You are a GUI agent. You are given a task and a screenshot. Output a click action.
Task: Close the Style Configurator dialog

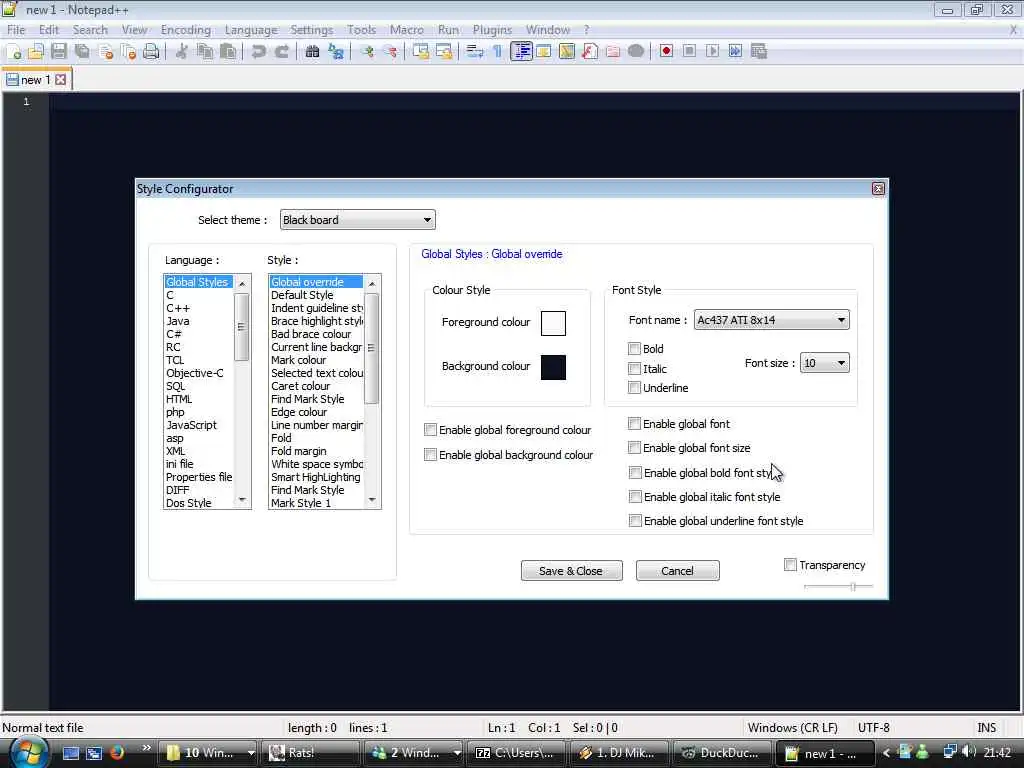(878, 189)
